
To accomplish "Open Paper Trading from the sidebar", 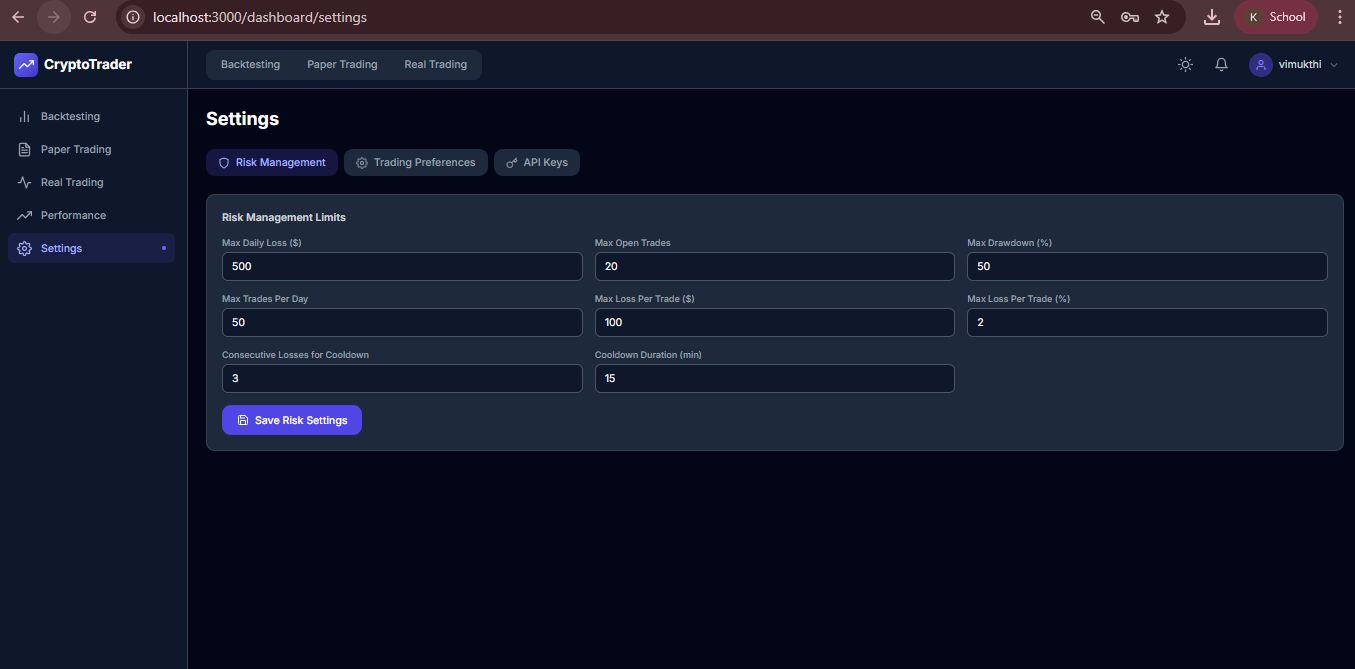I will (x=91, y=150).
